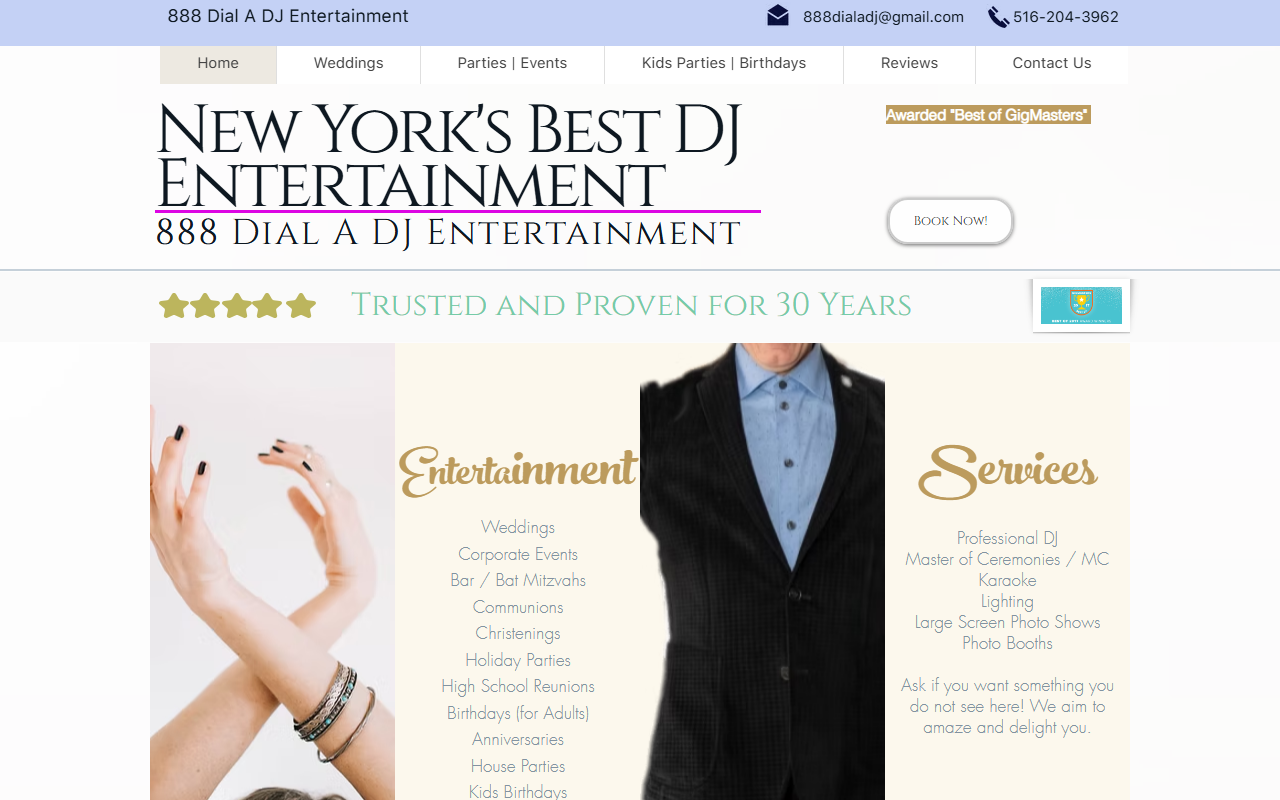
Task: Click the New York's Best DJ Entertainment heading
Action: [448, 156]
